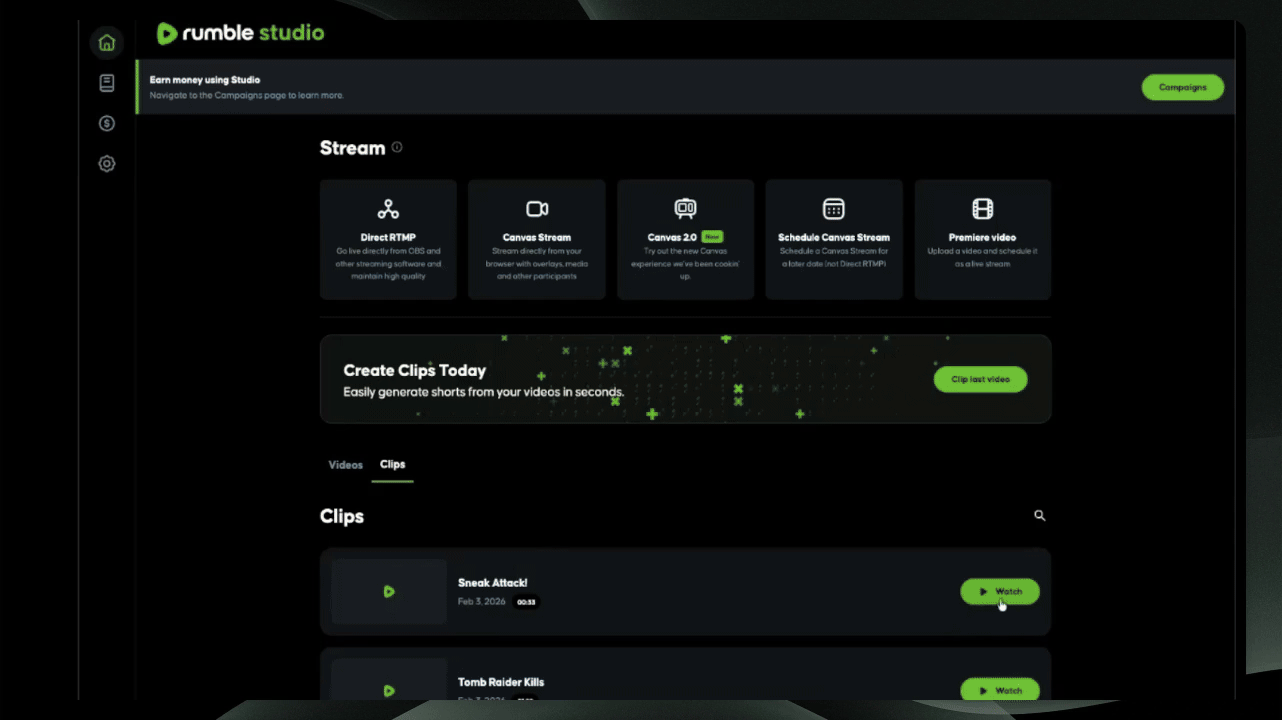Image resolution: width=1282 pixels, height=720 pixels.
Task: Click the "Create Clips Today" heading
Action: coord(414,371)
